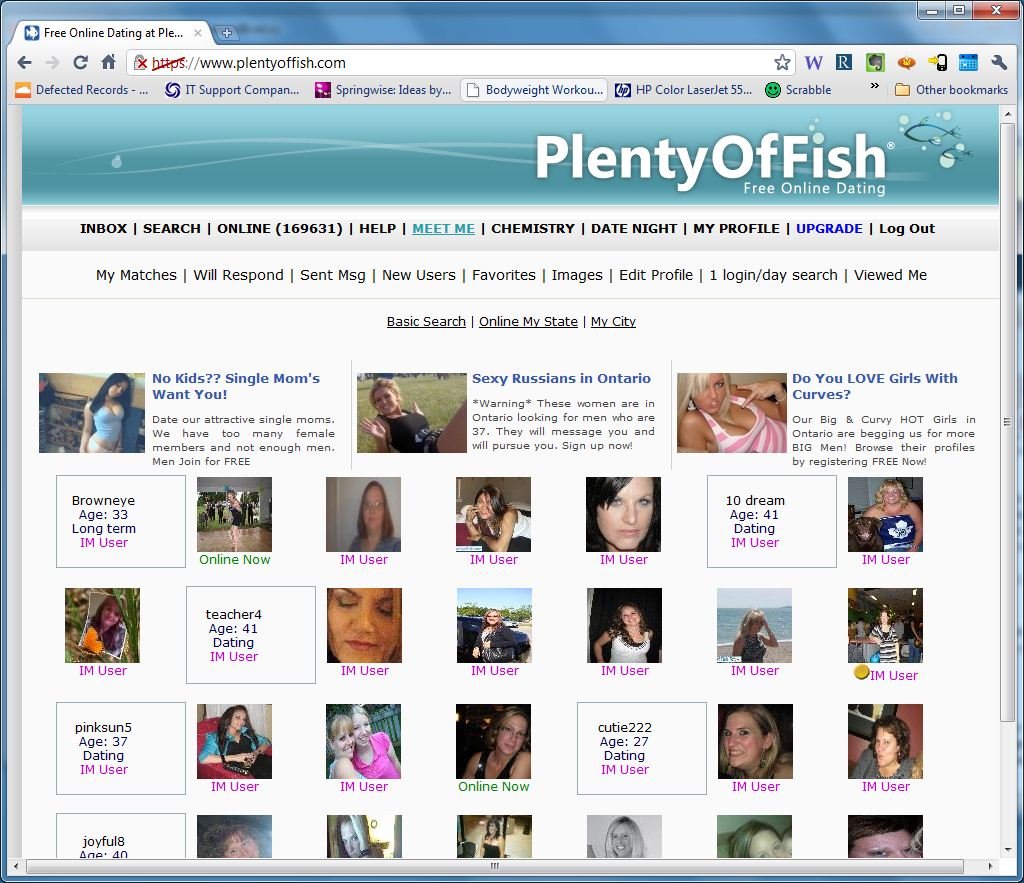This screenshot has width=1024, height=883.
Task: Open the 10 dream profile card
Action: click(x=772, y=521)
